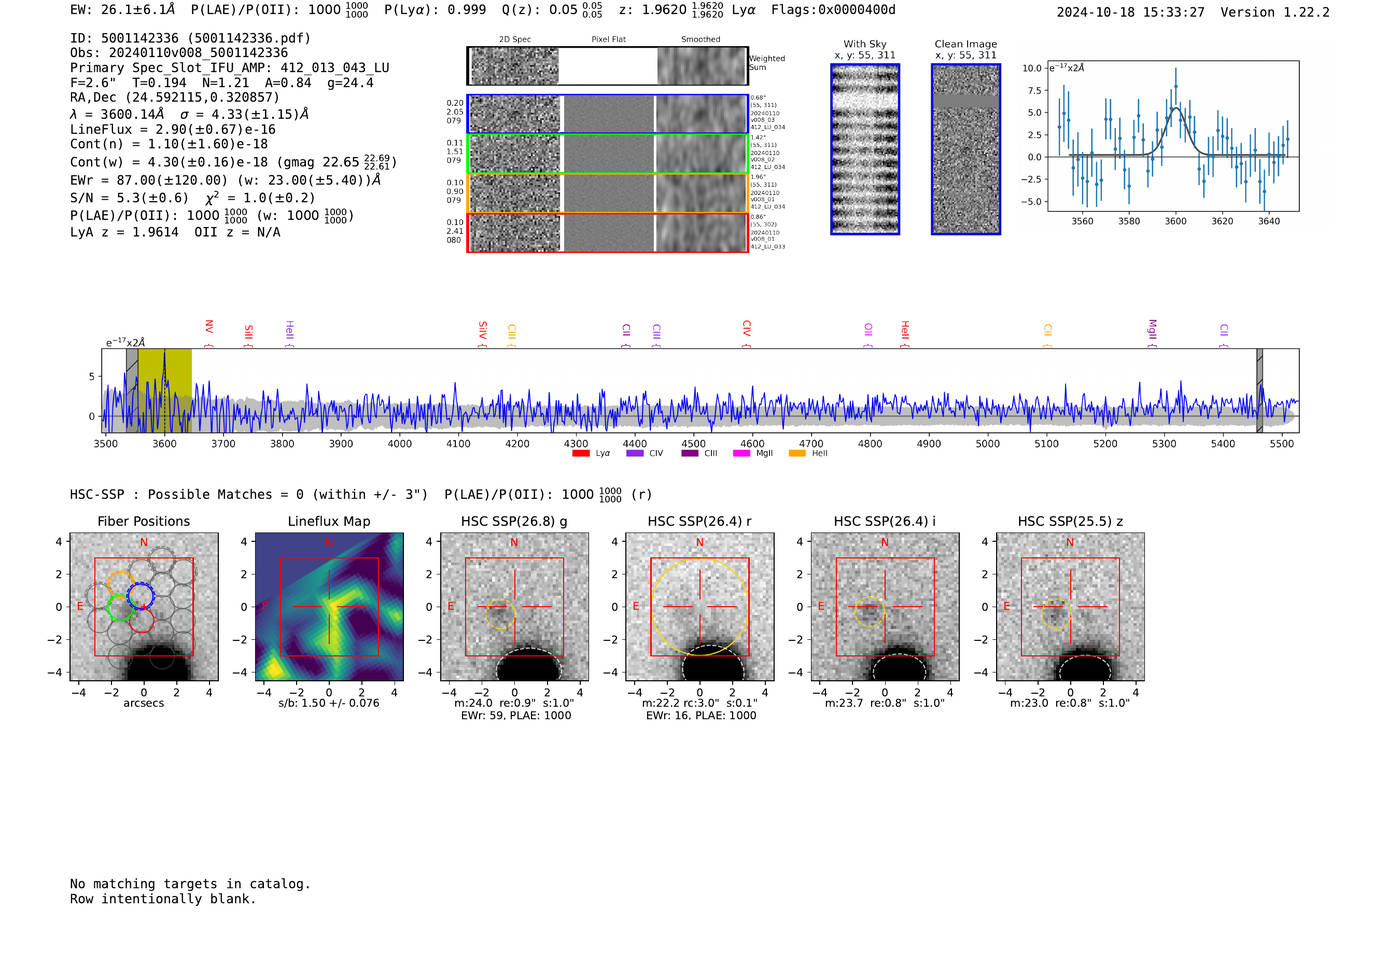This screenshot has height=953, width=1400.
Task: Click the Cont(w) = 4.30 line
Action: pyautogui.click(x=233, y=161)
